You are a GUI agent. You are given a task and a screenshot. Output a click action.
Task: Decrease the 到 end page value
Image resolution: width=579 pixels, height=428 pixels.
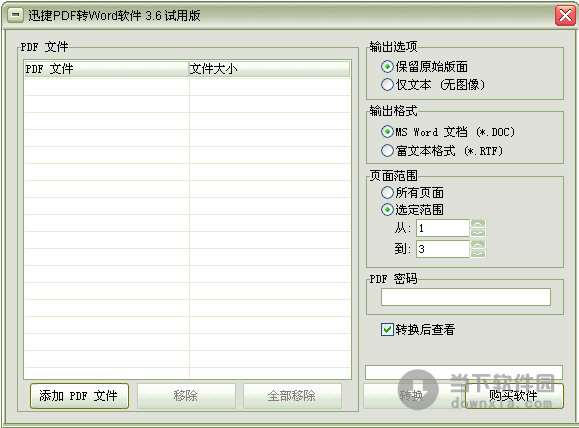(478, 254)
